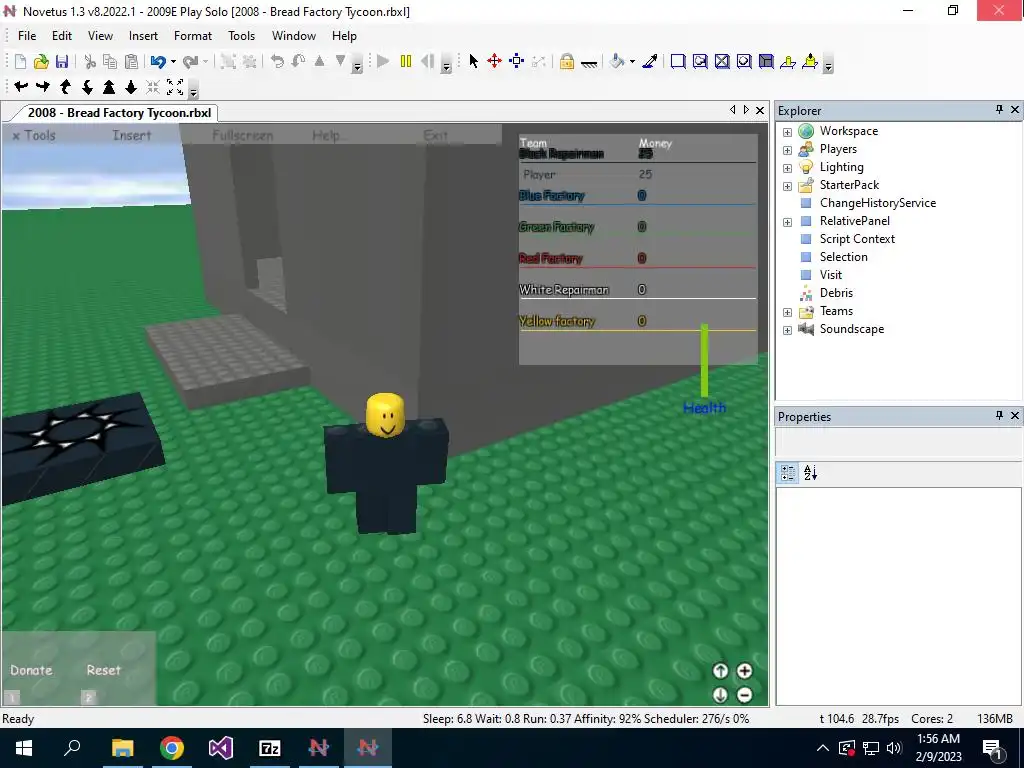This screenshot has width=1024, height=768.
Task: Select the dark filled square surface tool
Action: point(766,61)
